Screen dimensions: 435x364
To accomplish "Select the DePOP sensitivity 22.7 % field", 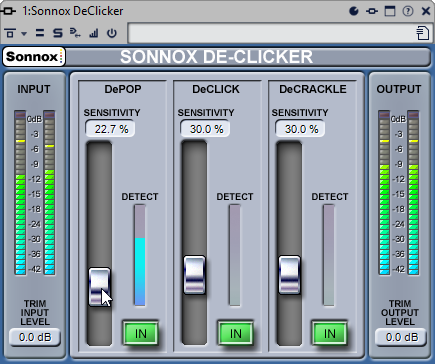I will [x=110, y=129].
